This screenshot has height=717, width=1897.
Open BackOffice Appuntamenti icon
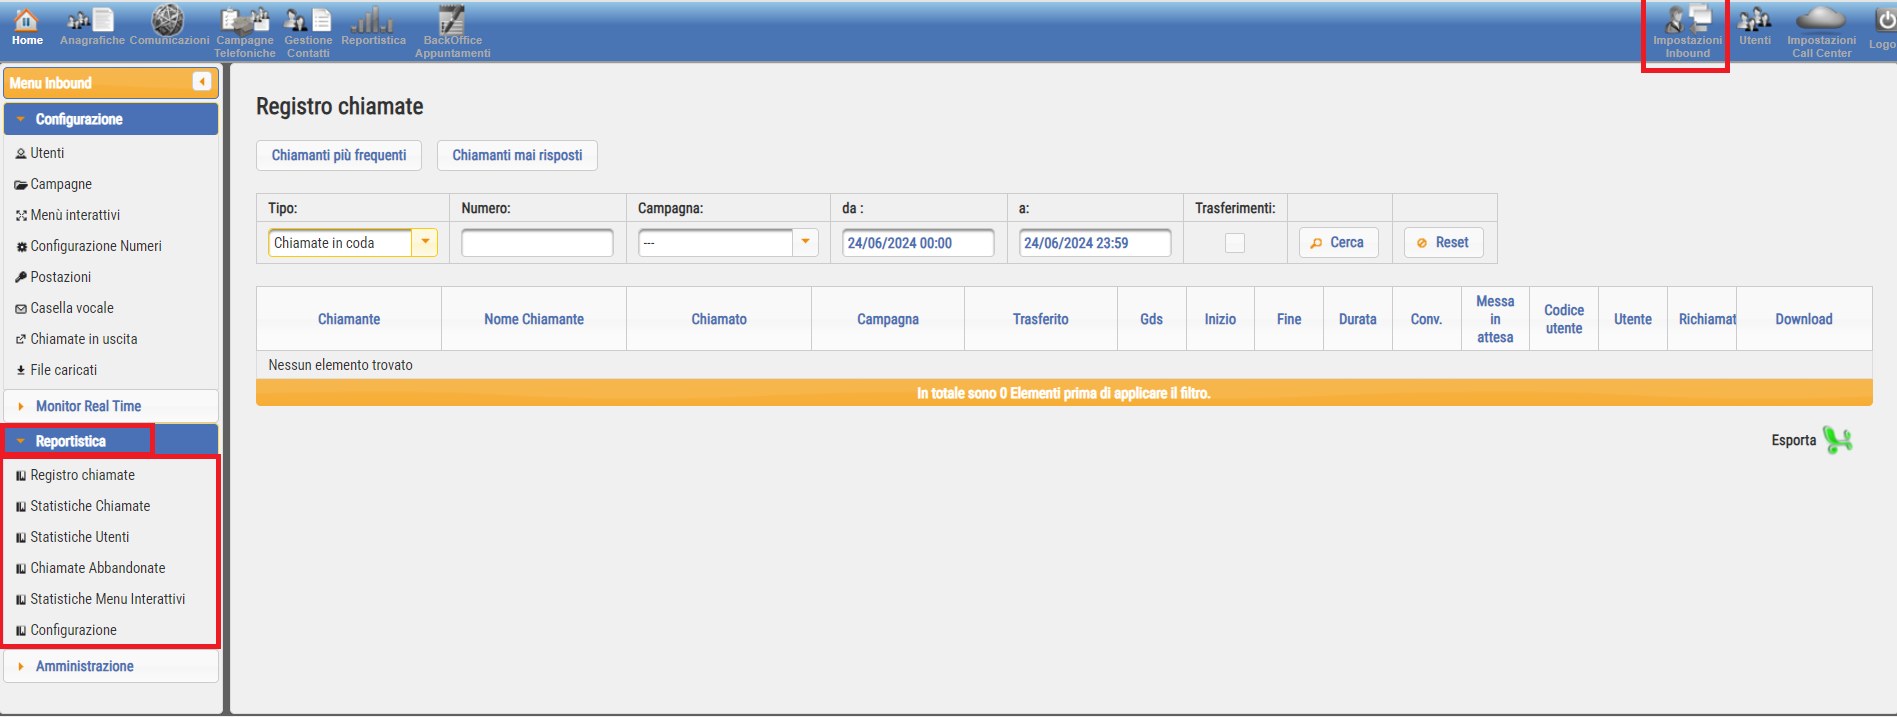click(452, 30)
